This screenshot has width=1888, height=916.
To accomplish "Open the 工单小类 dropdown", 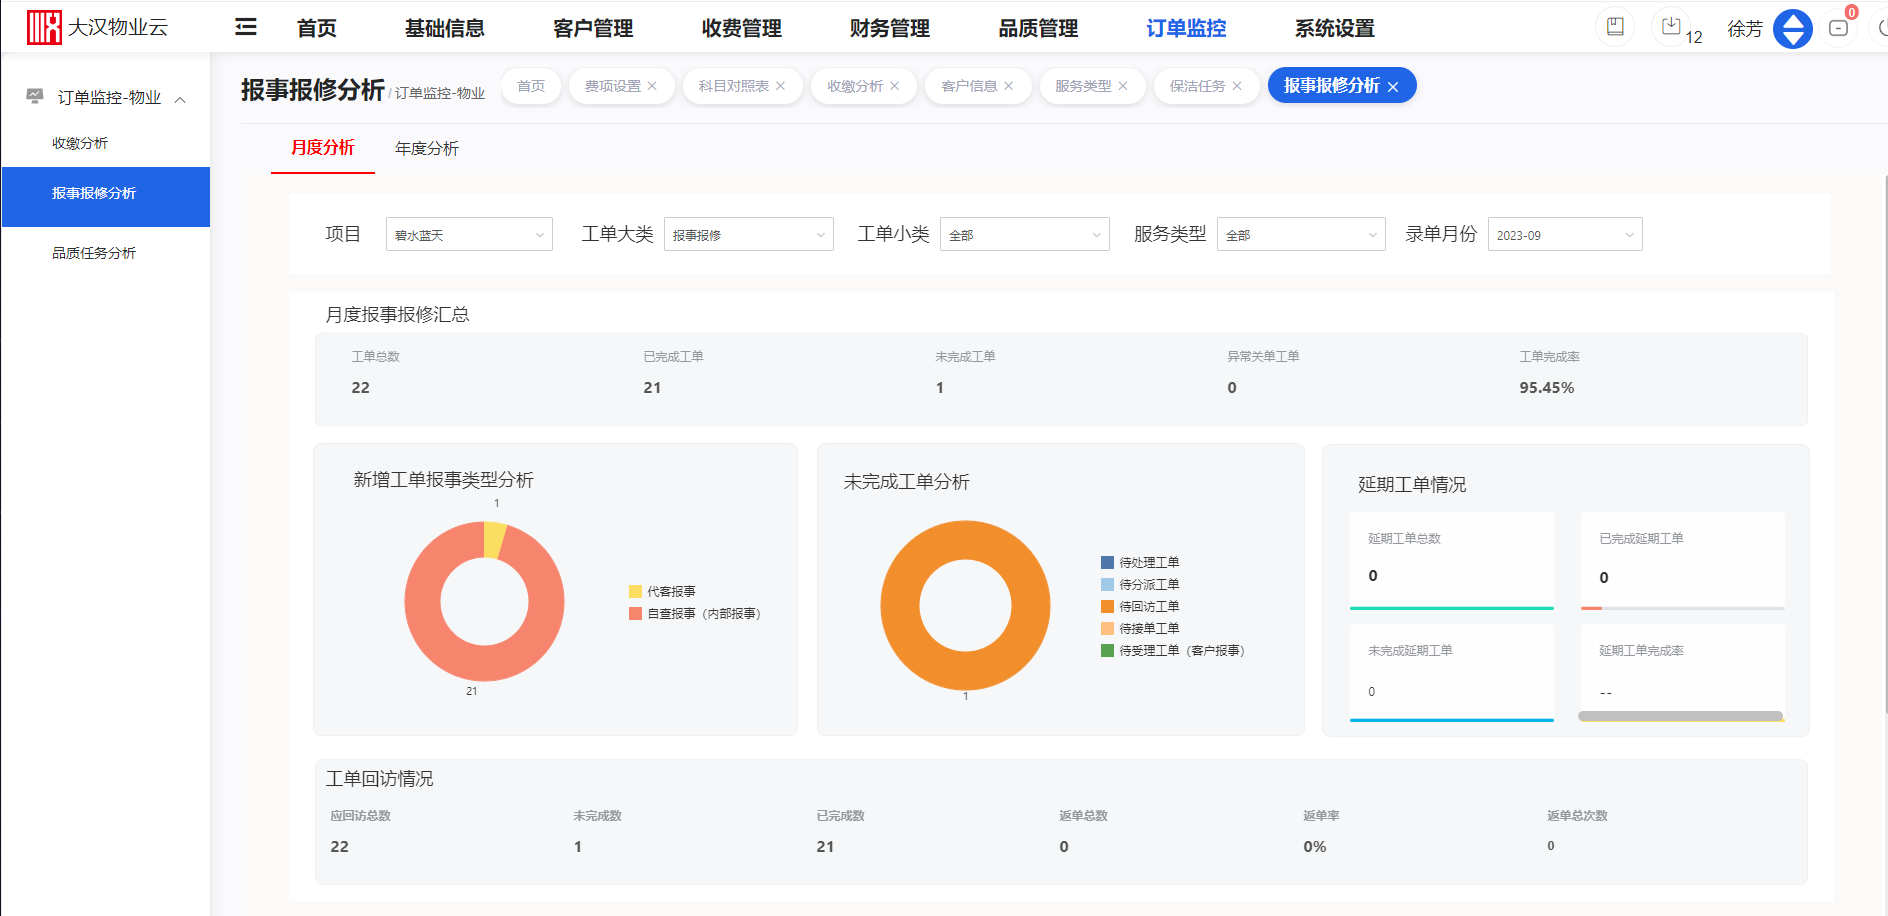I will 1024,234.
